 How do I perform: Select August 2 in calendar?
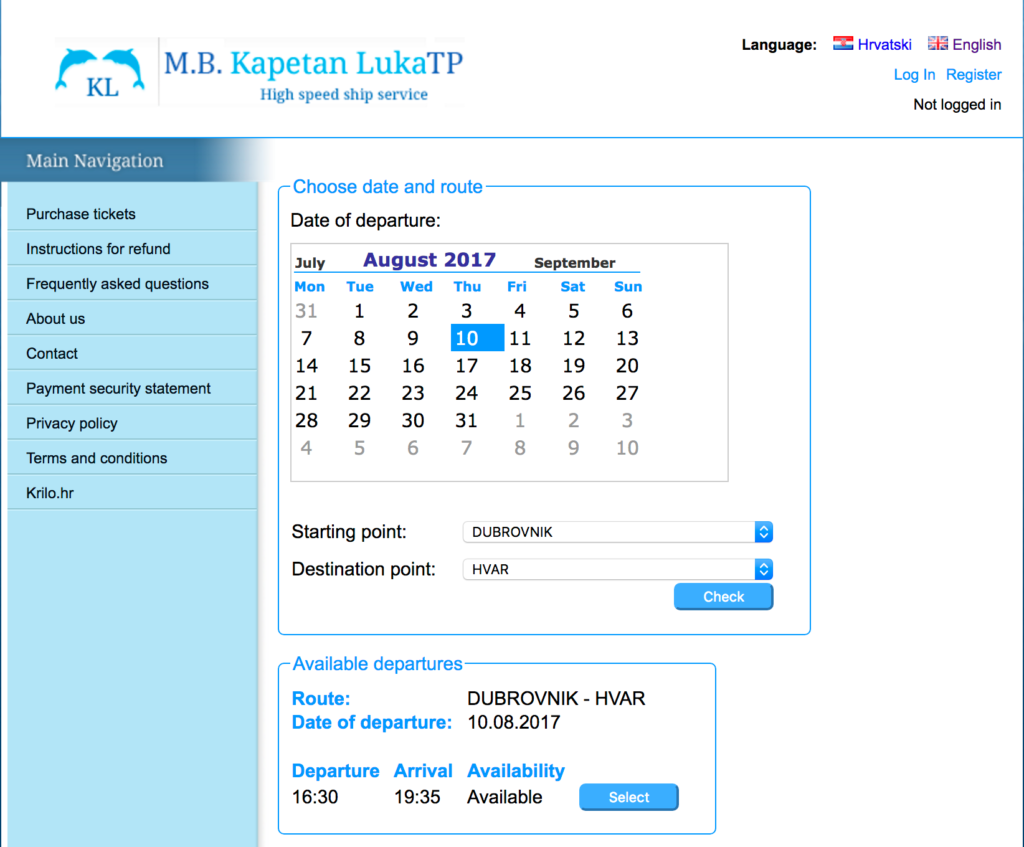click(413, 311)
